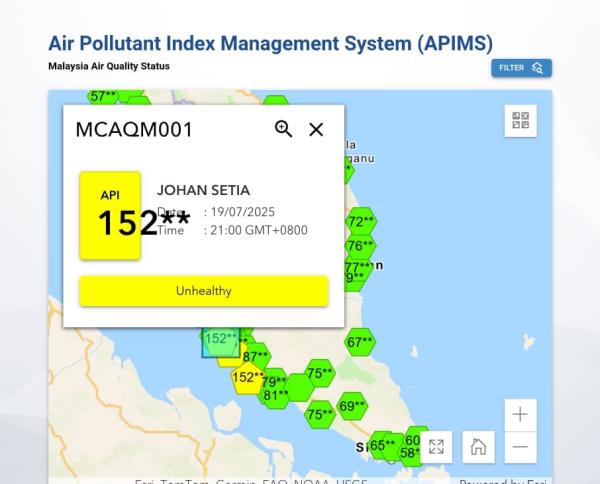Select the green 87** station marker
This screenshot has height=484, width=600.
tap(256, 357)
